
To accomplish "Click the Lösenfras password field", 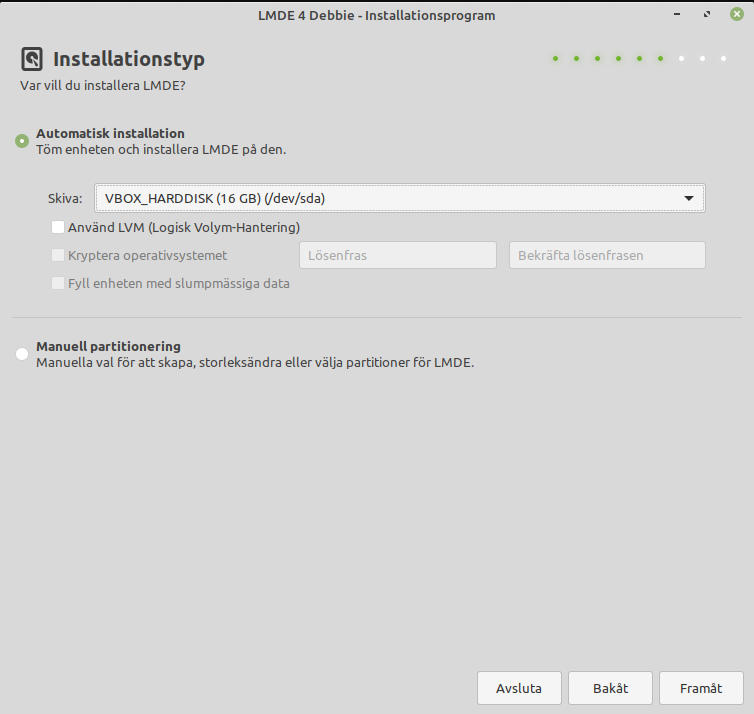I will point(397,255).
